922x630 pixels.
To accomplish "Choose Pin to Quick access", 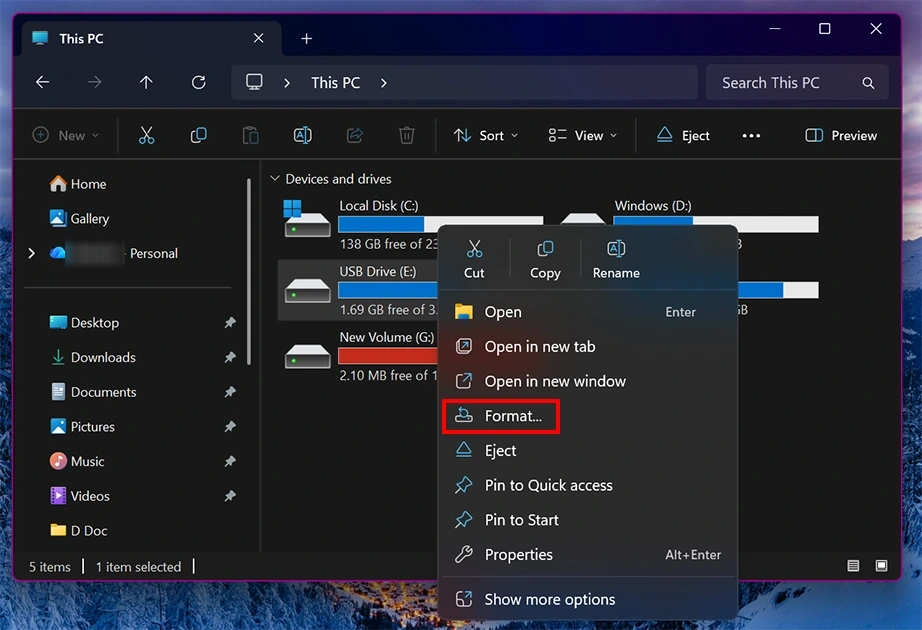I will click(x=588, y=485).
